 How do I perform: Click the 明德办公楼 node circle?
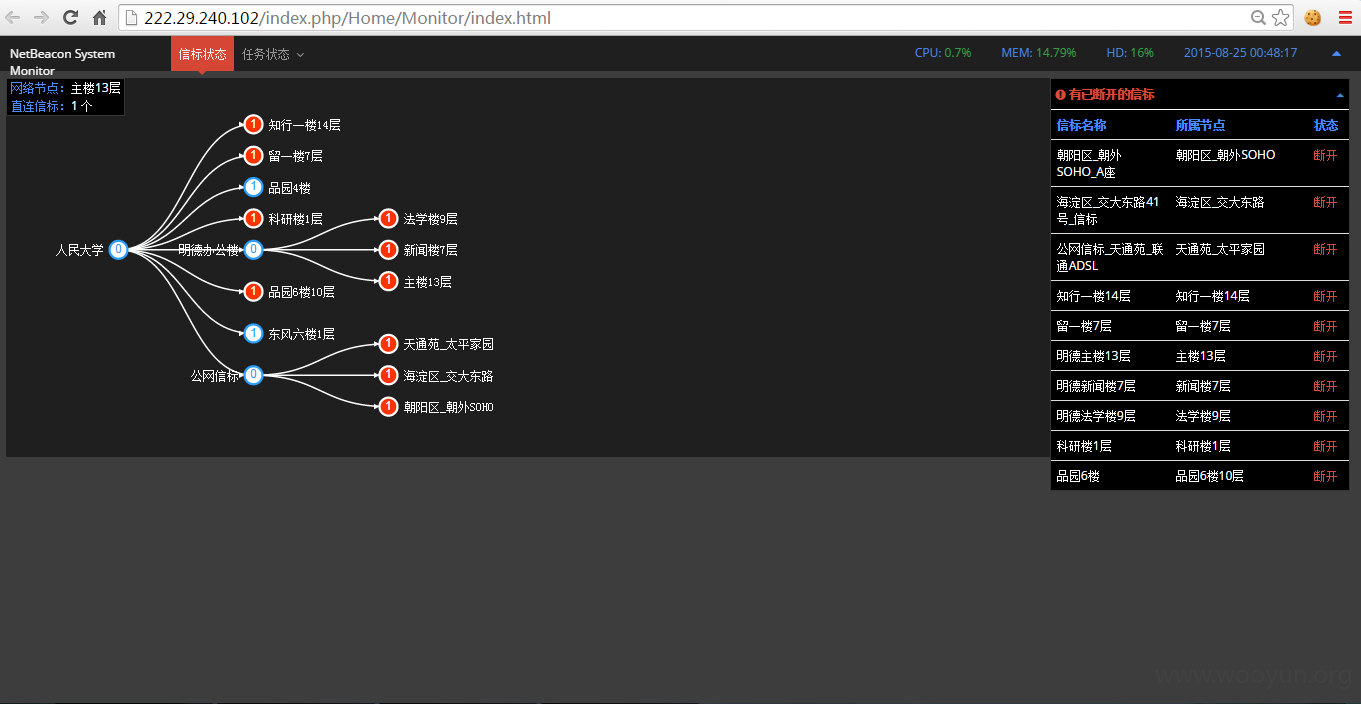(254, 250)
